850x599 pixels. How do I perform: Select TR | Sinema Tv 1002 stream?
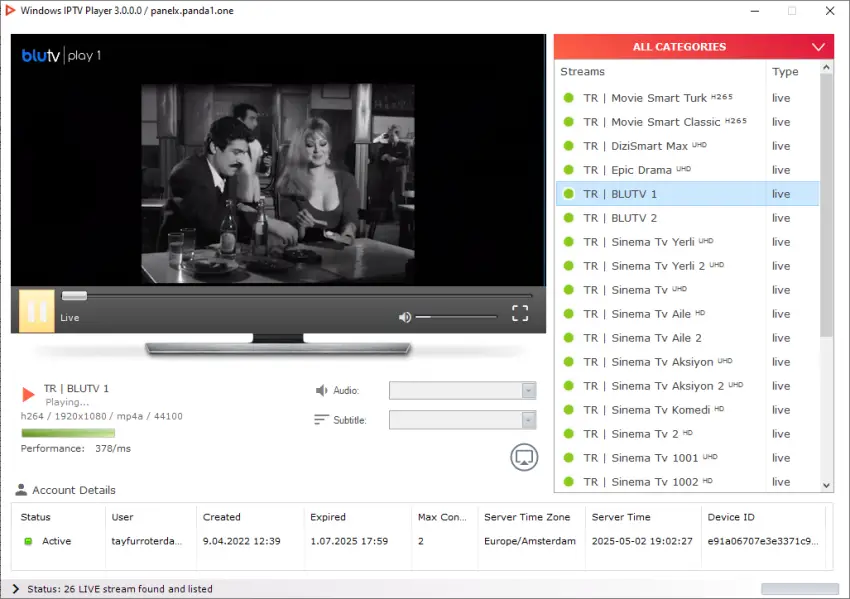pyautogui.click(x=687, y=481)
